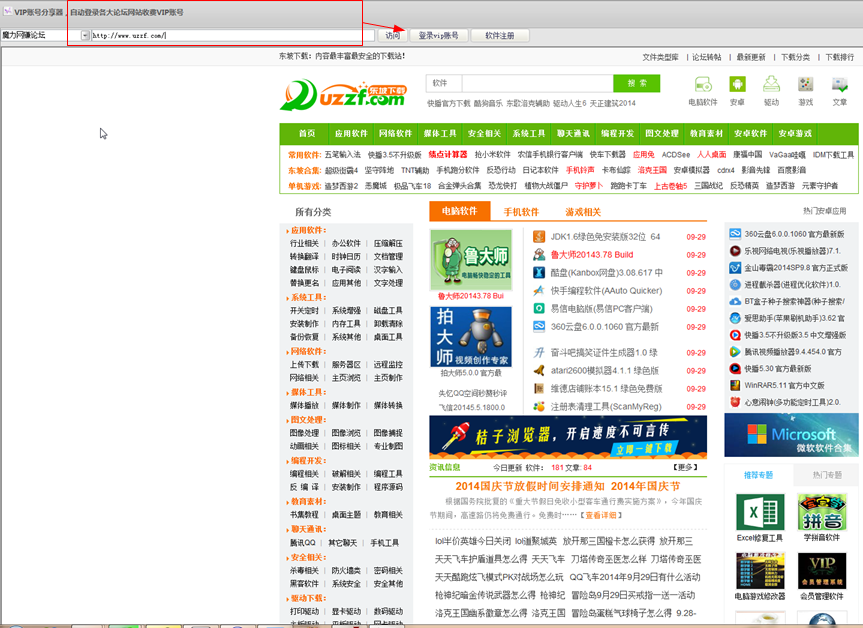Switch to the 游戏相关 tab
This screenshot has width=863, height=628.
[583, 212]
